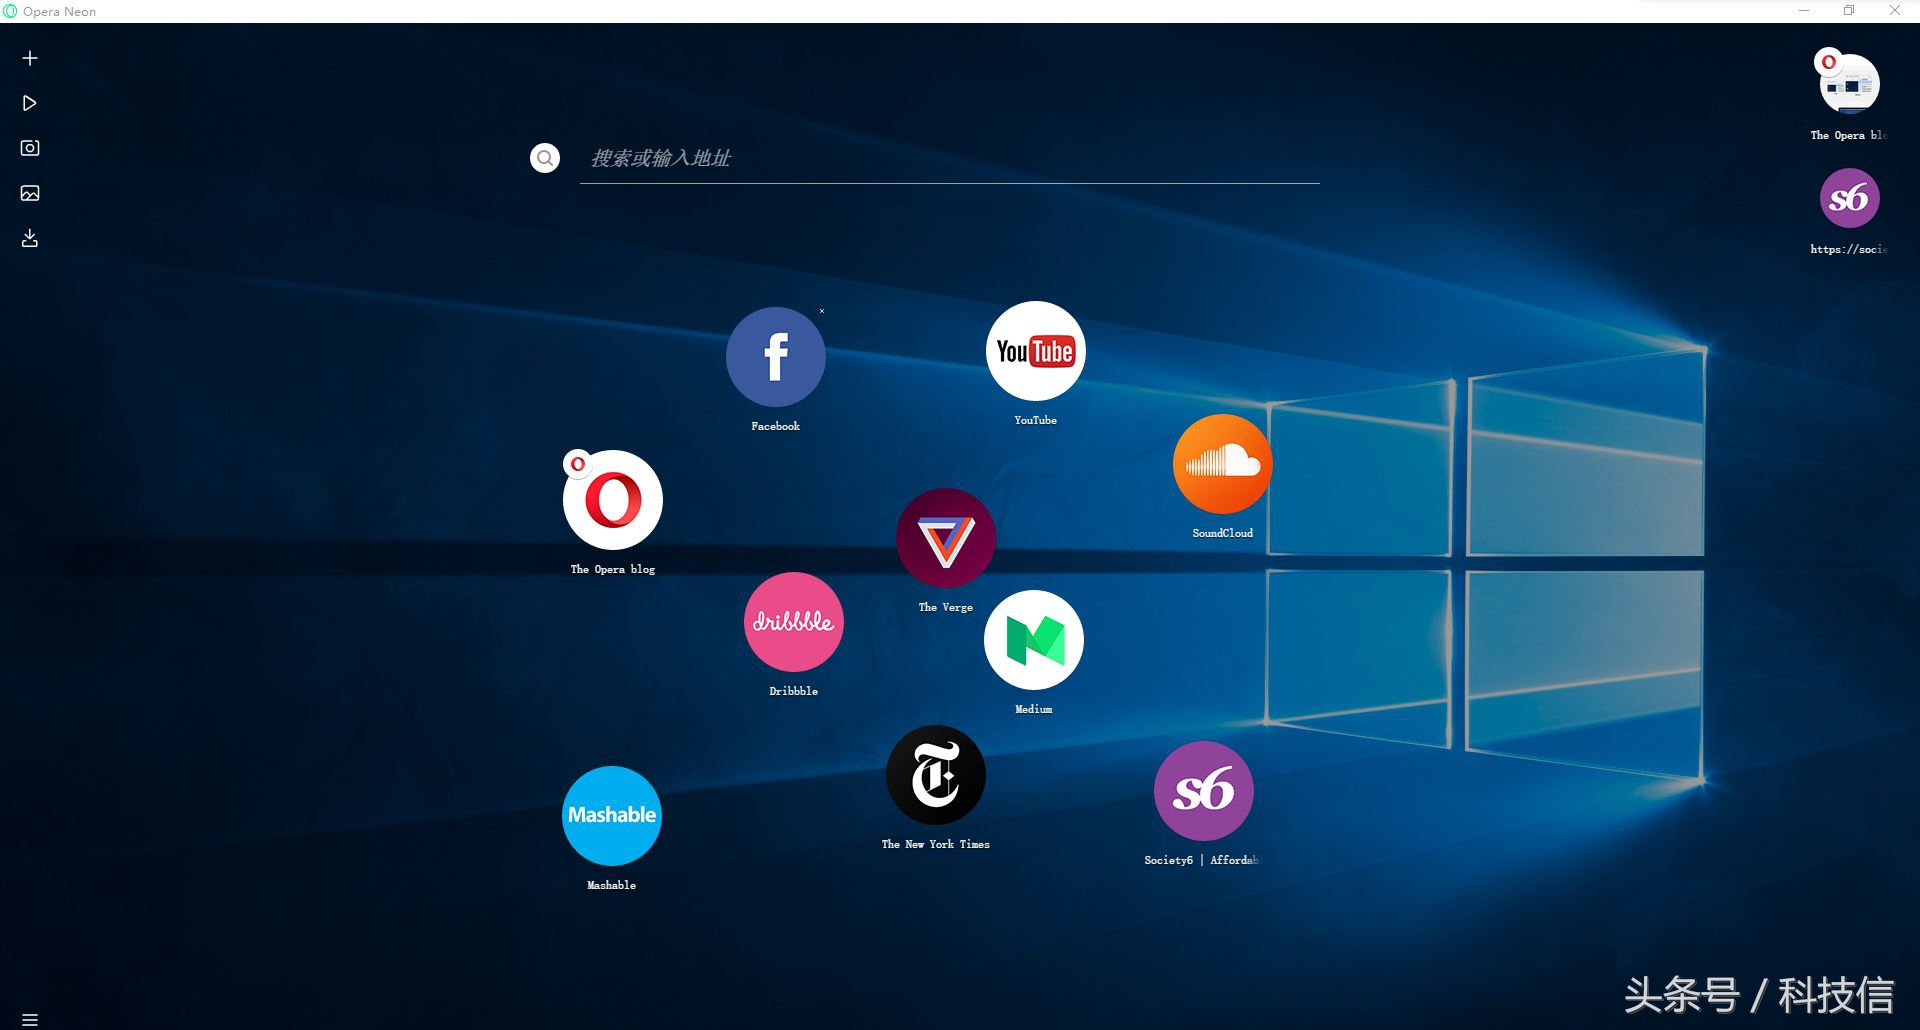This screenshot has width=1920, height=1030.
Task: Open the Facebook speed dial bubble
Action: pyautogui.click(x=776, y=357)
